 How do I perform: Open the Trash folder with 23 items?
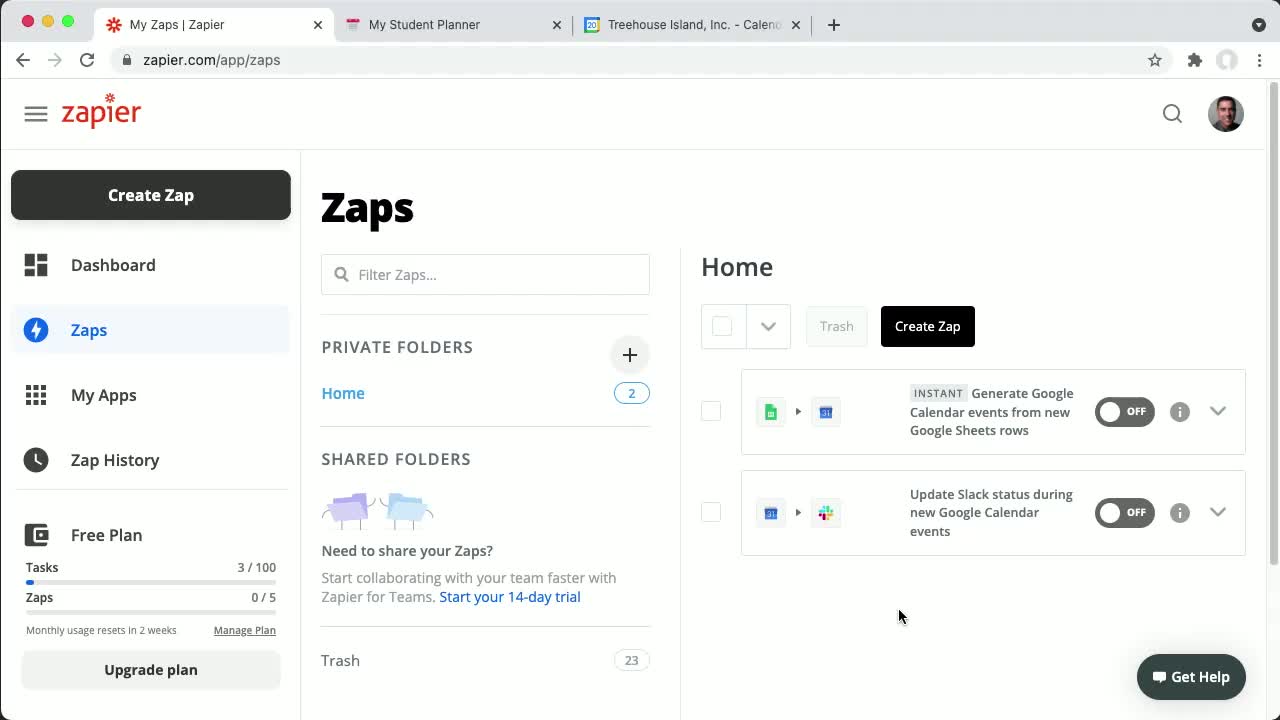(485, 660)
